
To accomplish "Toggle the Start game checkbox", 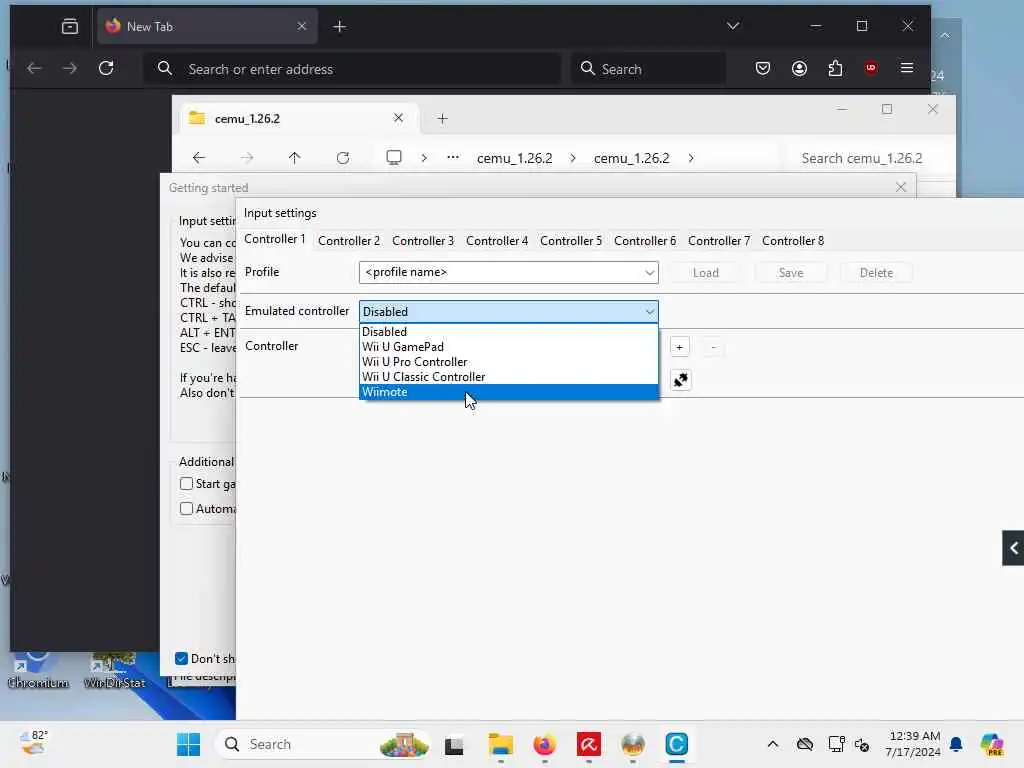I will tap(186, 484).
